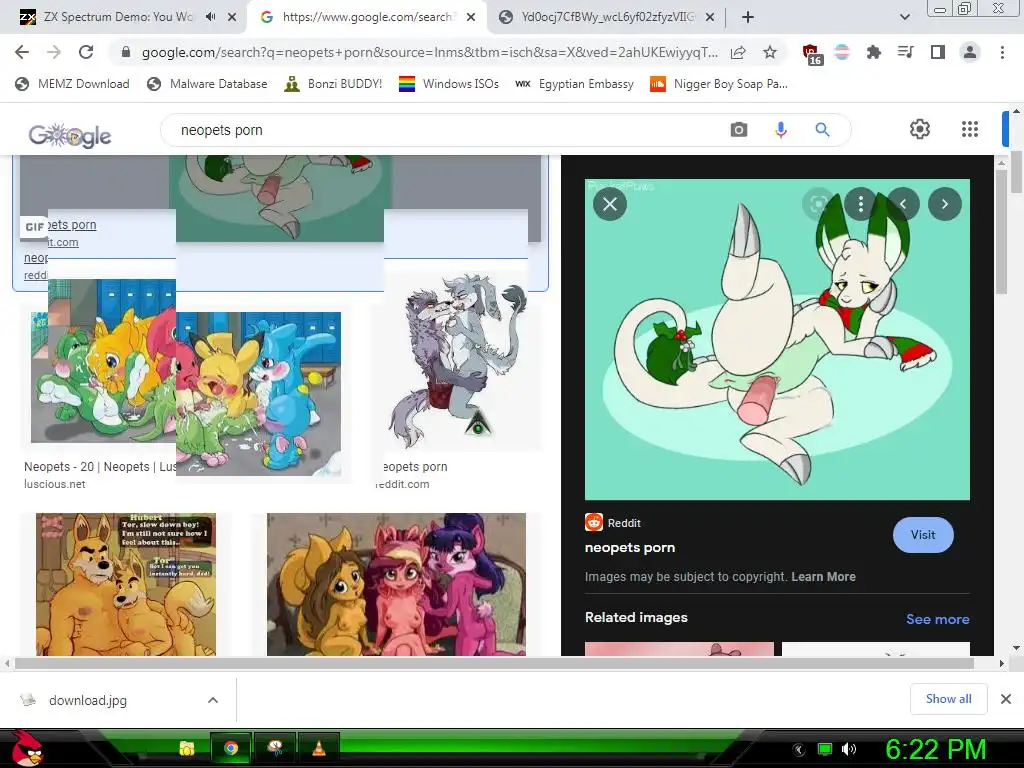Share this page from the address bar

(738, 52)
